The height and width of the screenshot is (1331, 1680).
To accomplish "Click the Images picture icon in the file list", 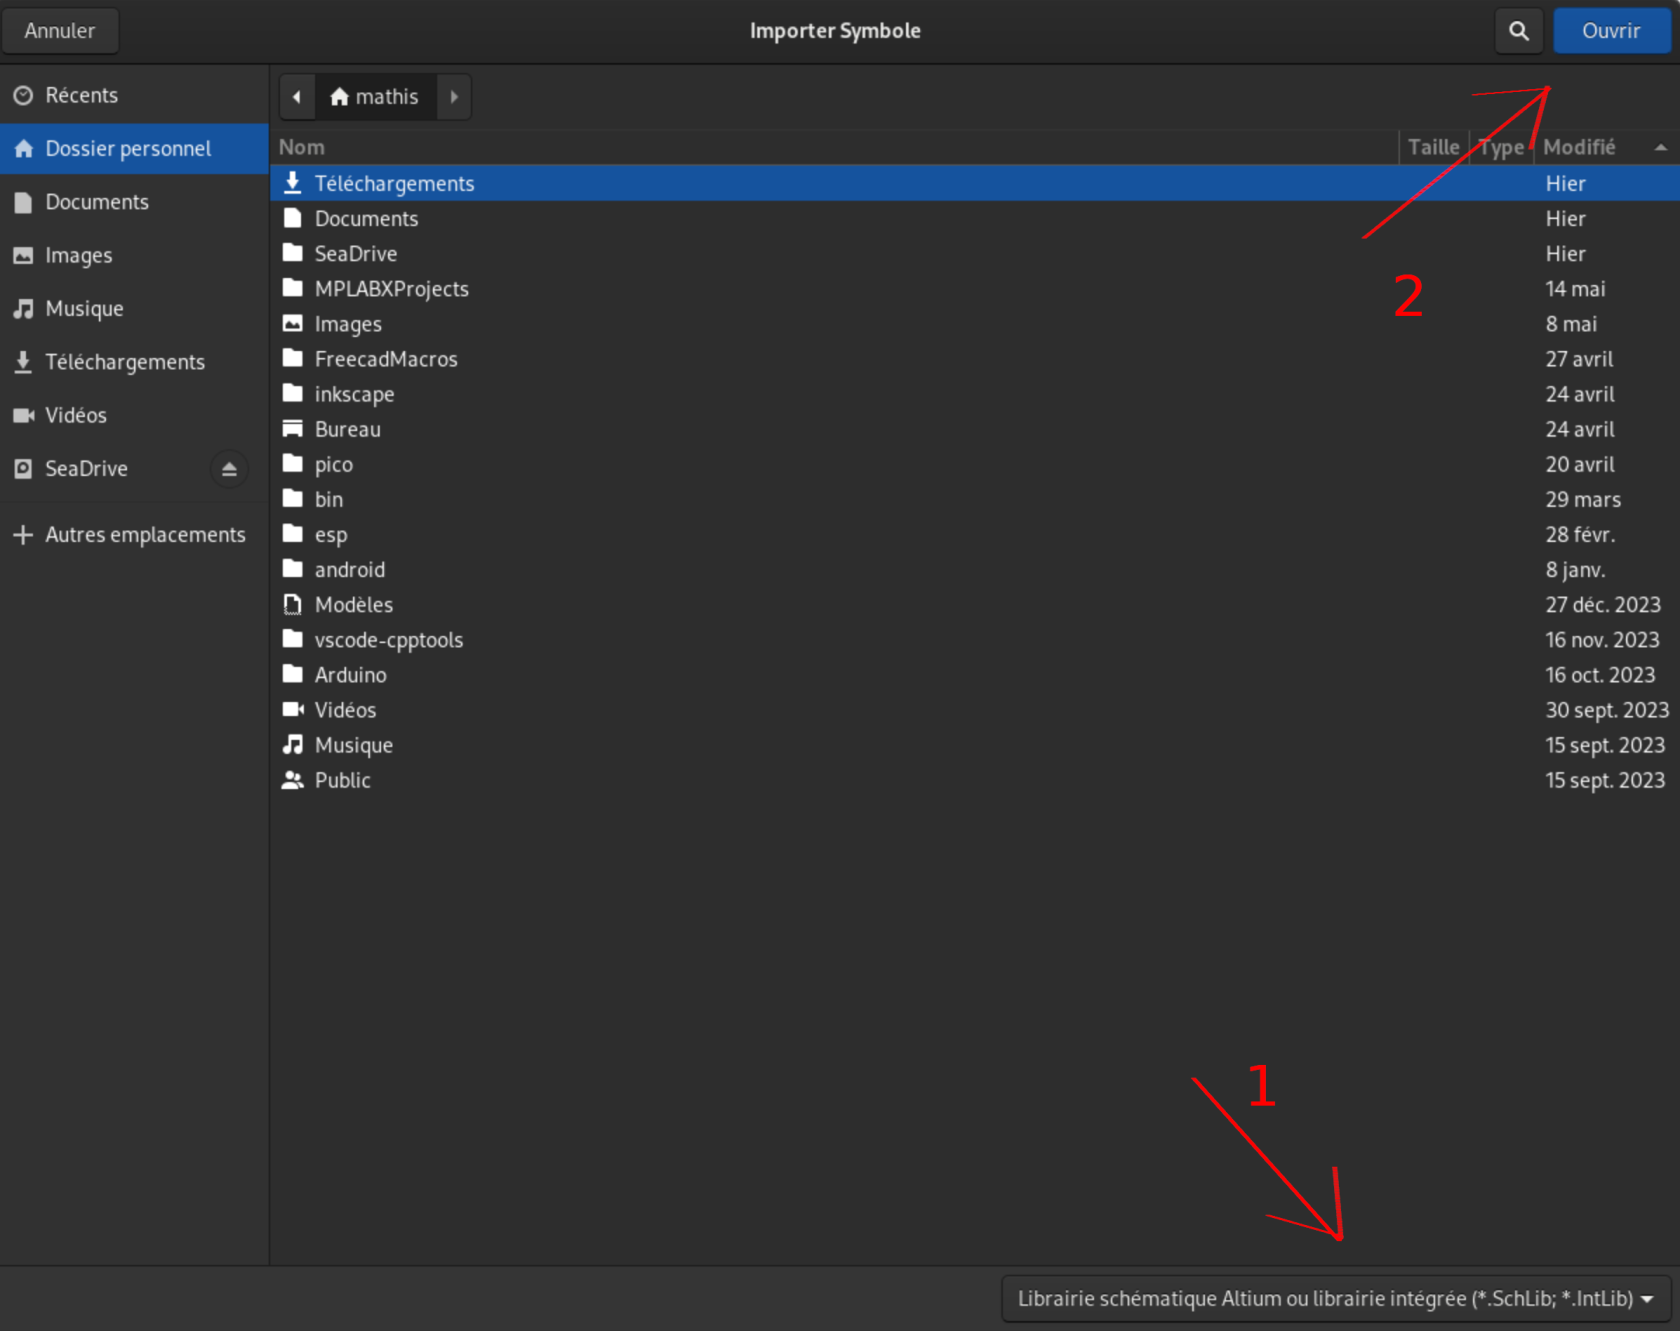I will pyautogui.click(x=292, y=323).
